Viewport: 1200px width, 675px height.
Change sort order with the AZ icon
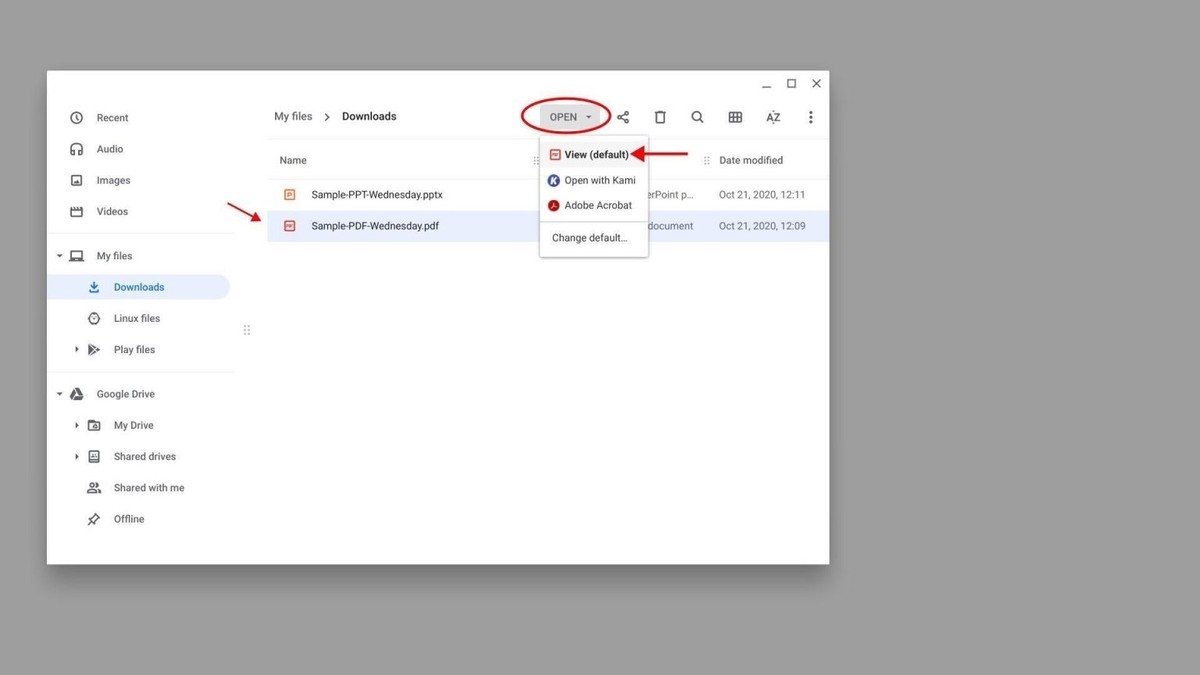(773, 117)
